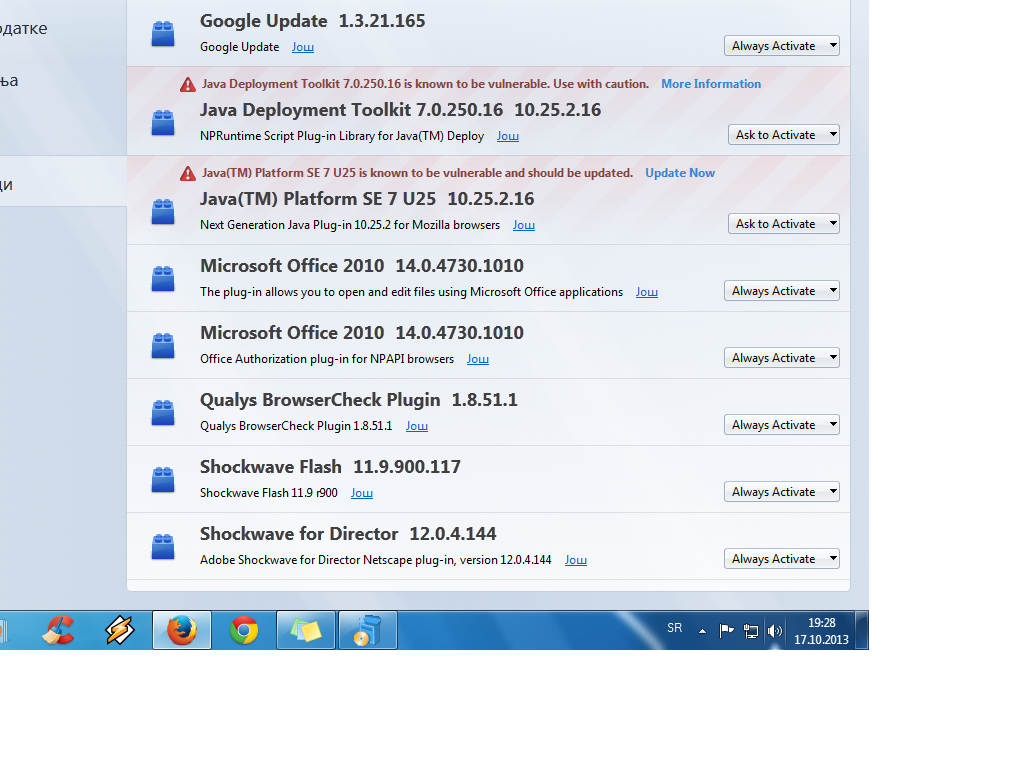Launch Google Chrome from the taskbar
Screen dimensions: 1024x768
pos(244,630)
